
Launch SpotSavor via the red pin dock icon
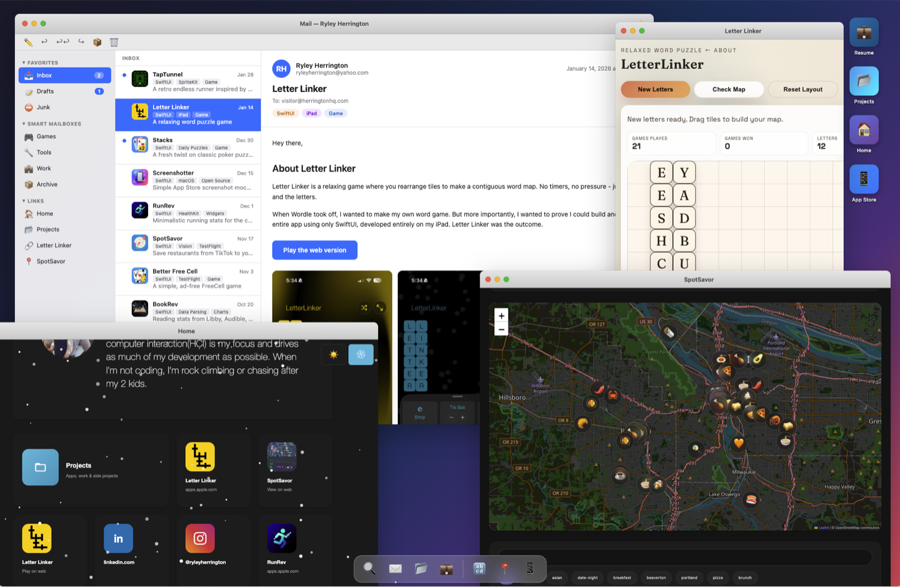[x=505, y=568]
